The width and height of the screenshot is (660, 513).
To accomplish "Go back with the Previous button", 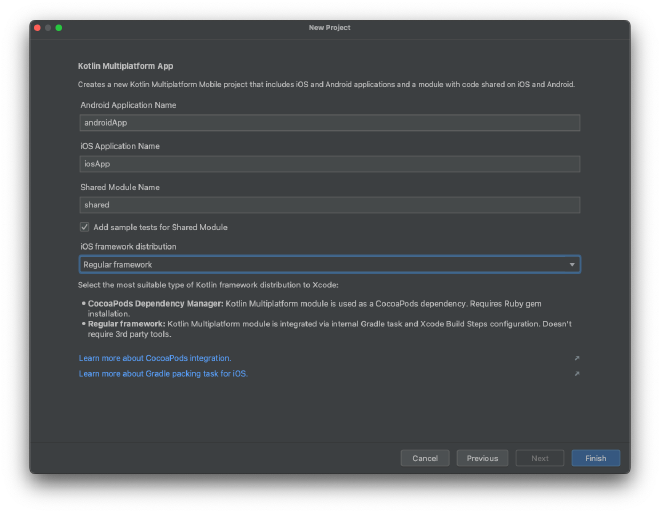I will (482, 458).
